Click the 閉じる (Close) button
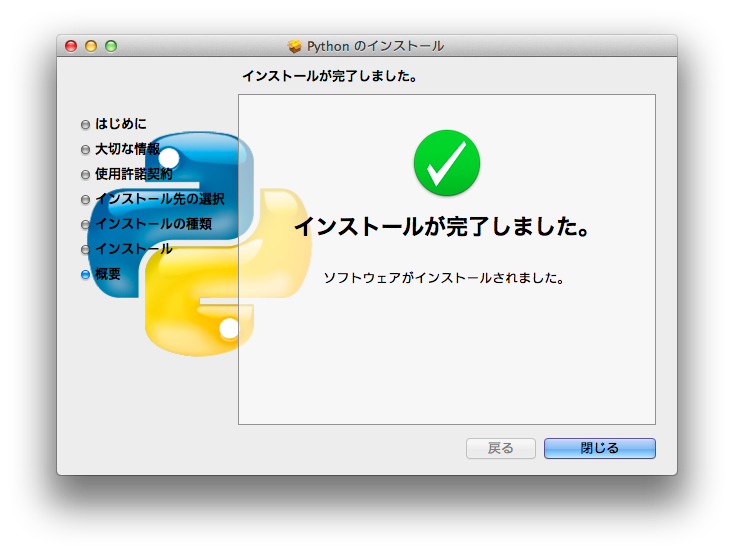This screenshot has height=554, width=734. point(600,448)
